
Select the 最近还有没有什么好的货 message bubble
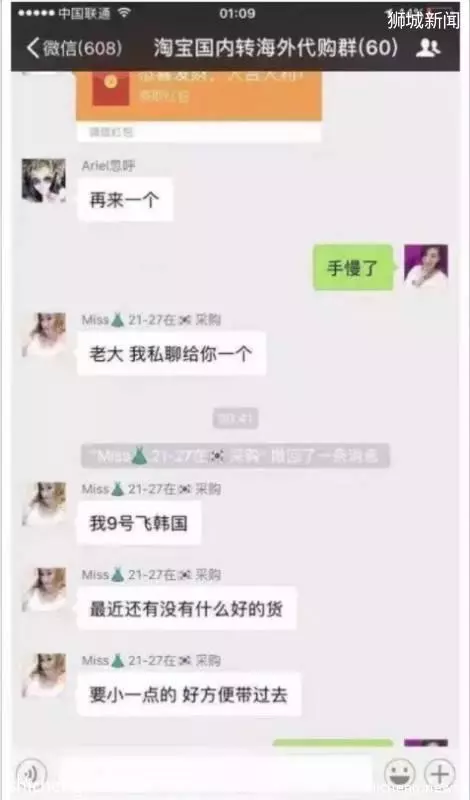click(x=186, y=609)
